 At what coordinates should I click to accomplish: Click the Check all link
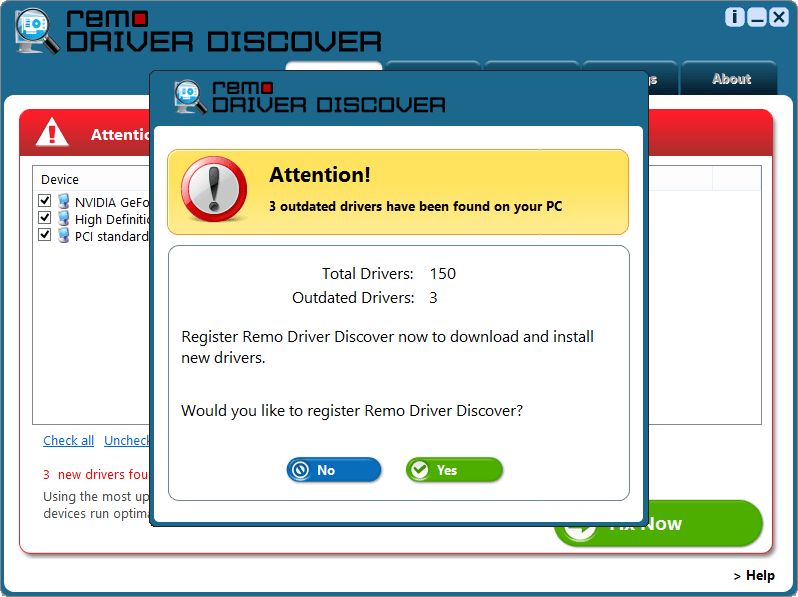69,440
